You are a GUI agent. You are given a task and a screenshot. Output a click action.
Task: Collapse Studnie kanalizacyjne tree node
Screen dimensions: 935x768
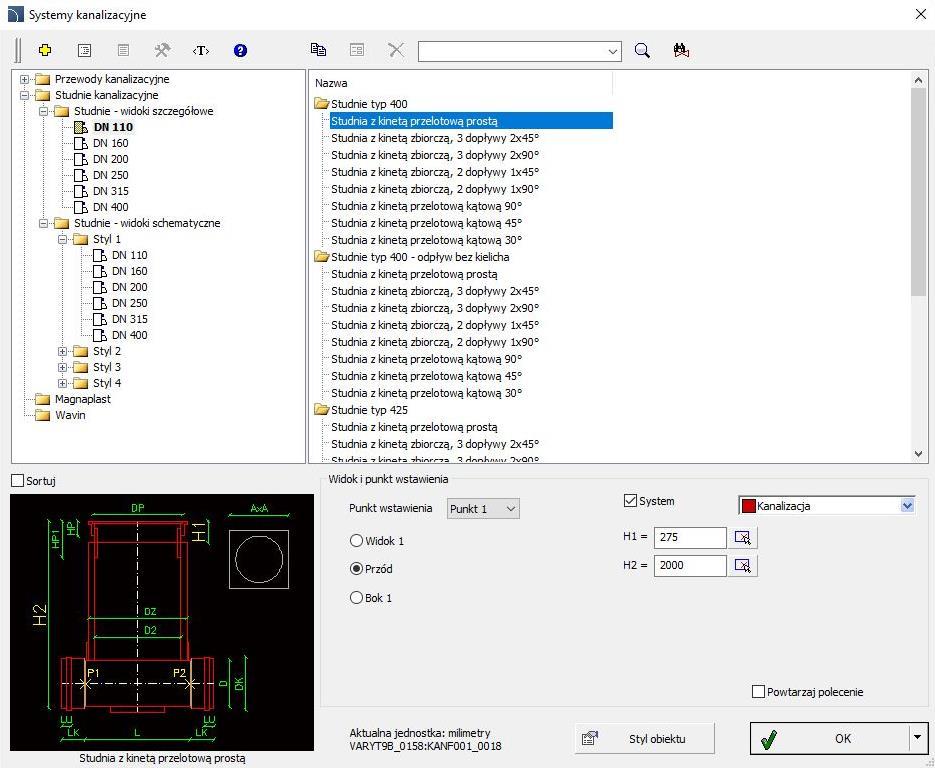tap(24, 95)
